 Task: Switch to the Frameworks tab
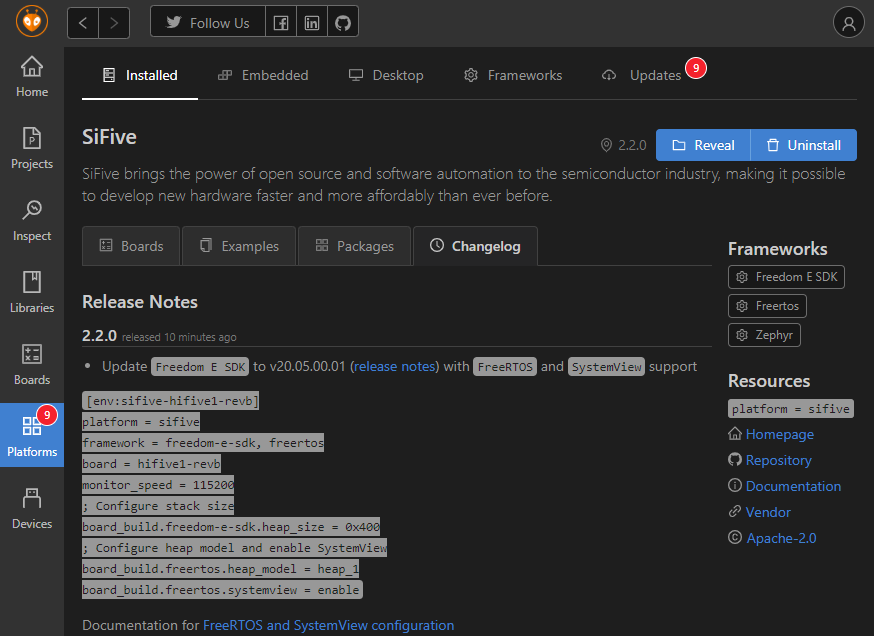coord(513,75)
